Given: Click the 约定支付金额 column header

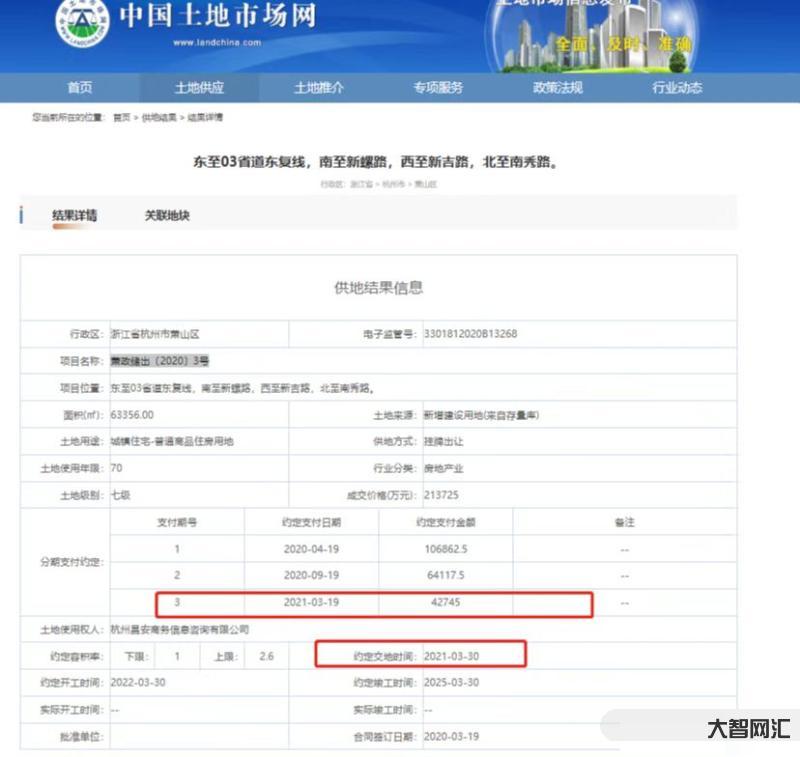Looking at the screenshot, I should pos(445,522).
